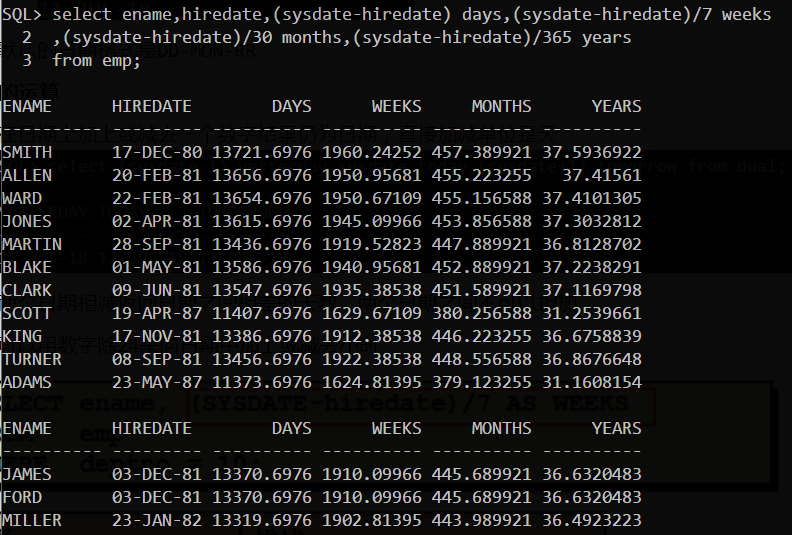Select hire date 02-APR-81
Screen dimensions: 792x535
click(157, 221)
